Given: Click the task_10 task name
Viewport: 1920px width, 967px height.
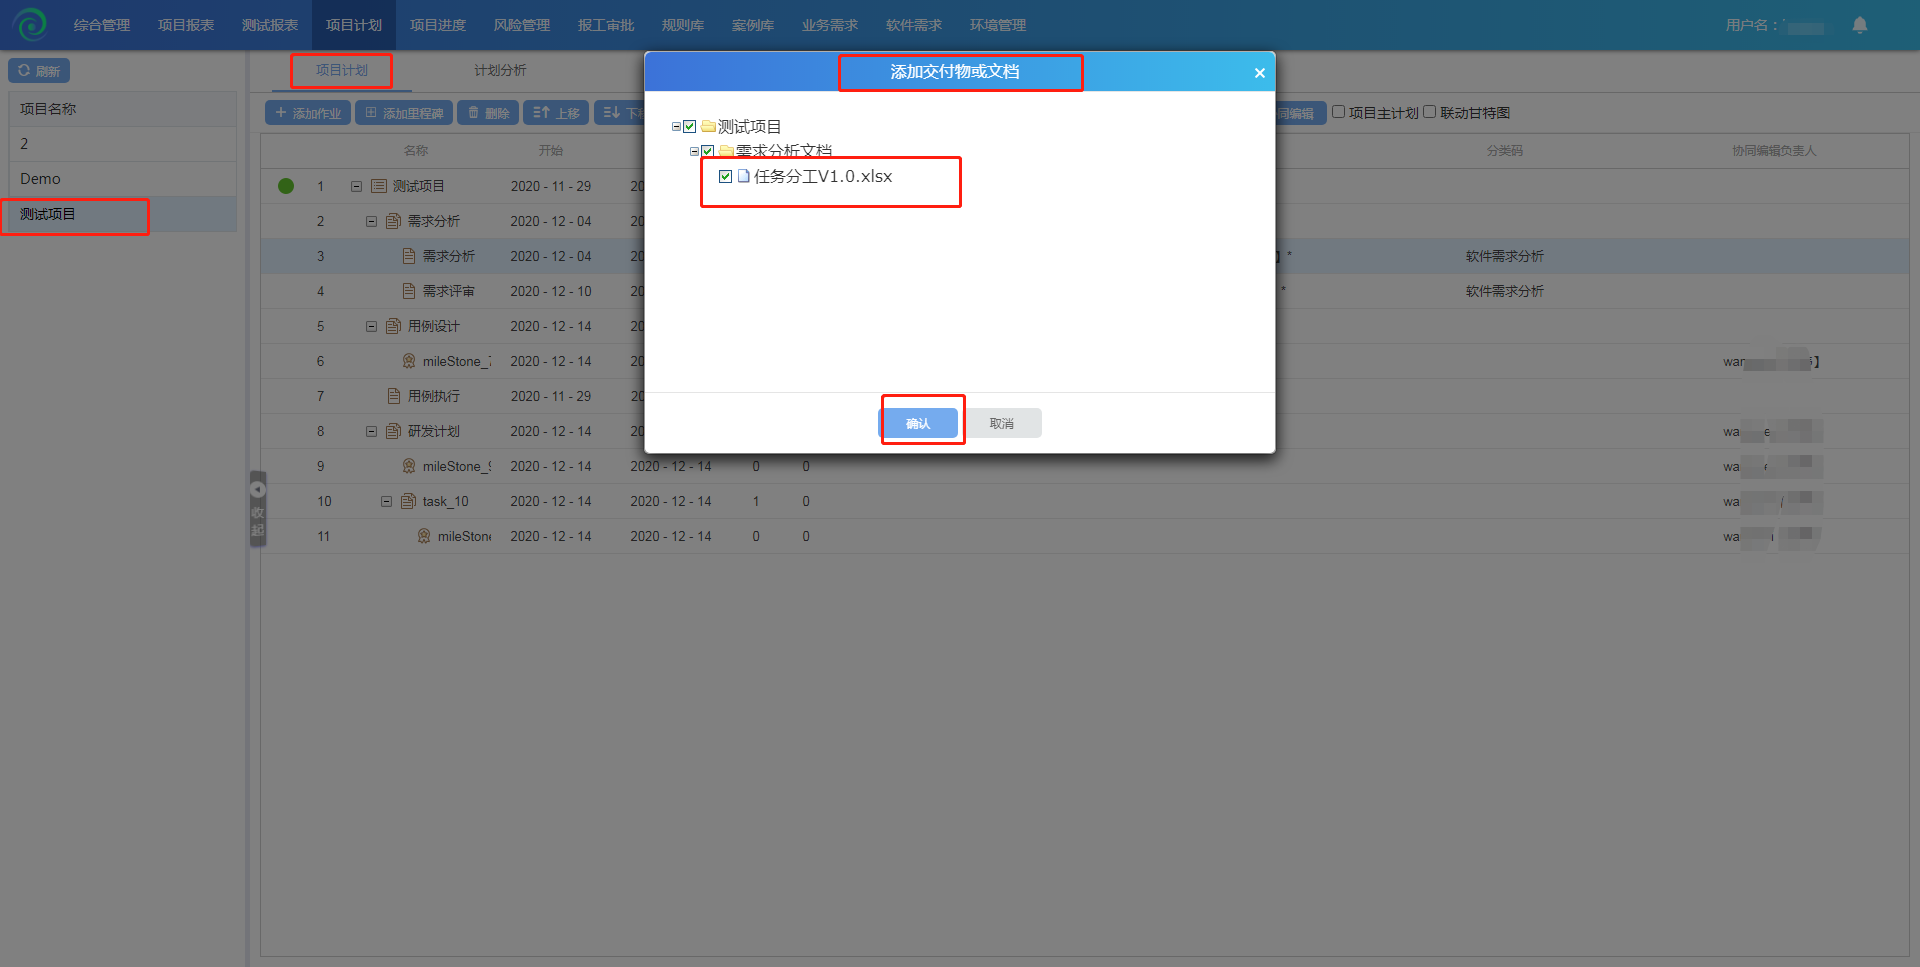Looking at the screenshot, I should [445, 501].
